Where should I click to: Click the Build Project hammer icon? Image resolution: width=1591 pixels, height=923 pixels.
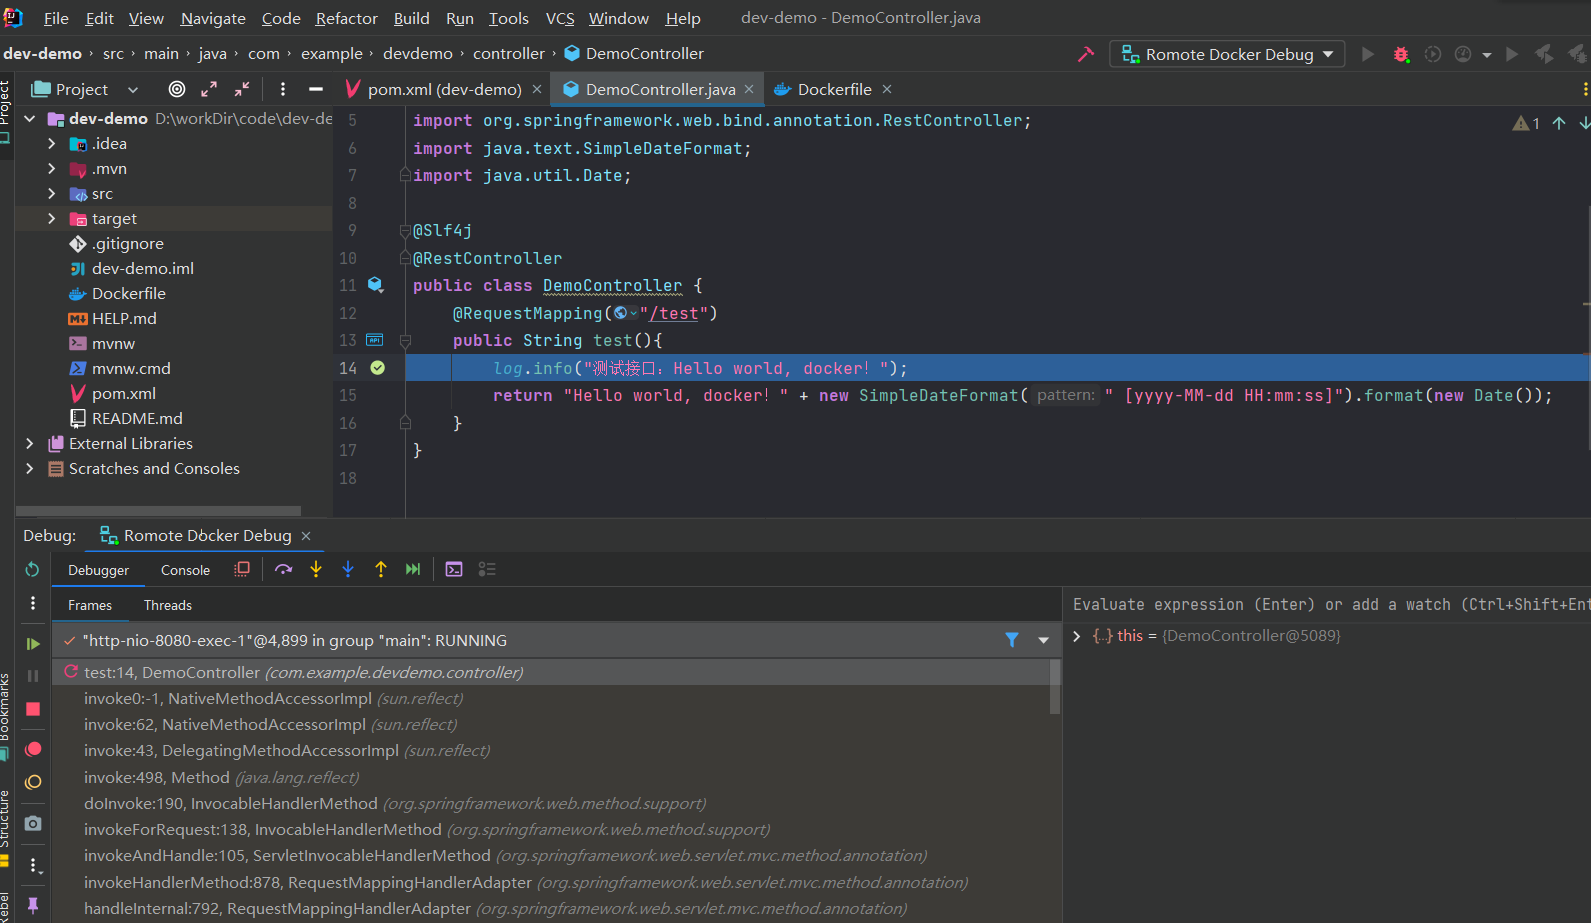pyautogui.click(x=1086, y=54)
